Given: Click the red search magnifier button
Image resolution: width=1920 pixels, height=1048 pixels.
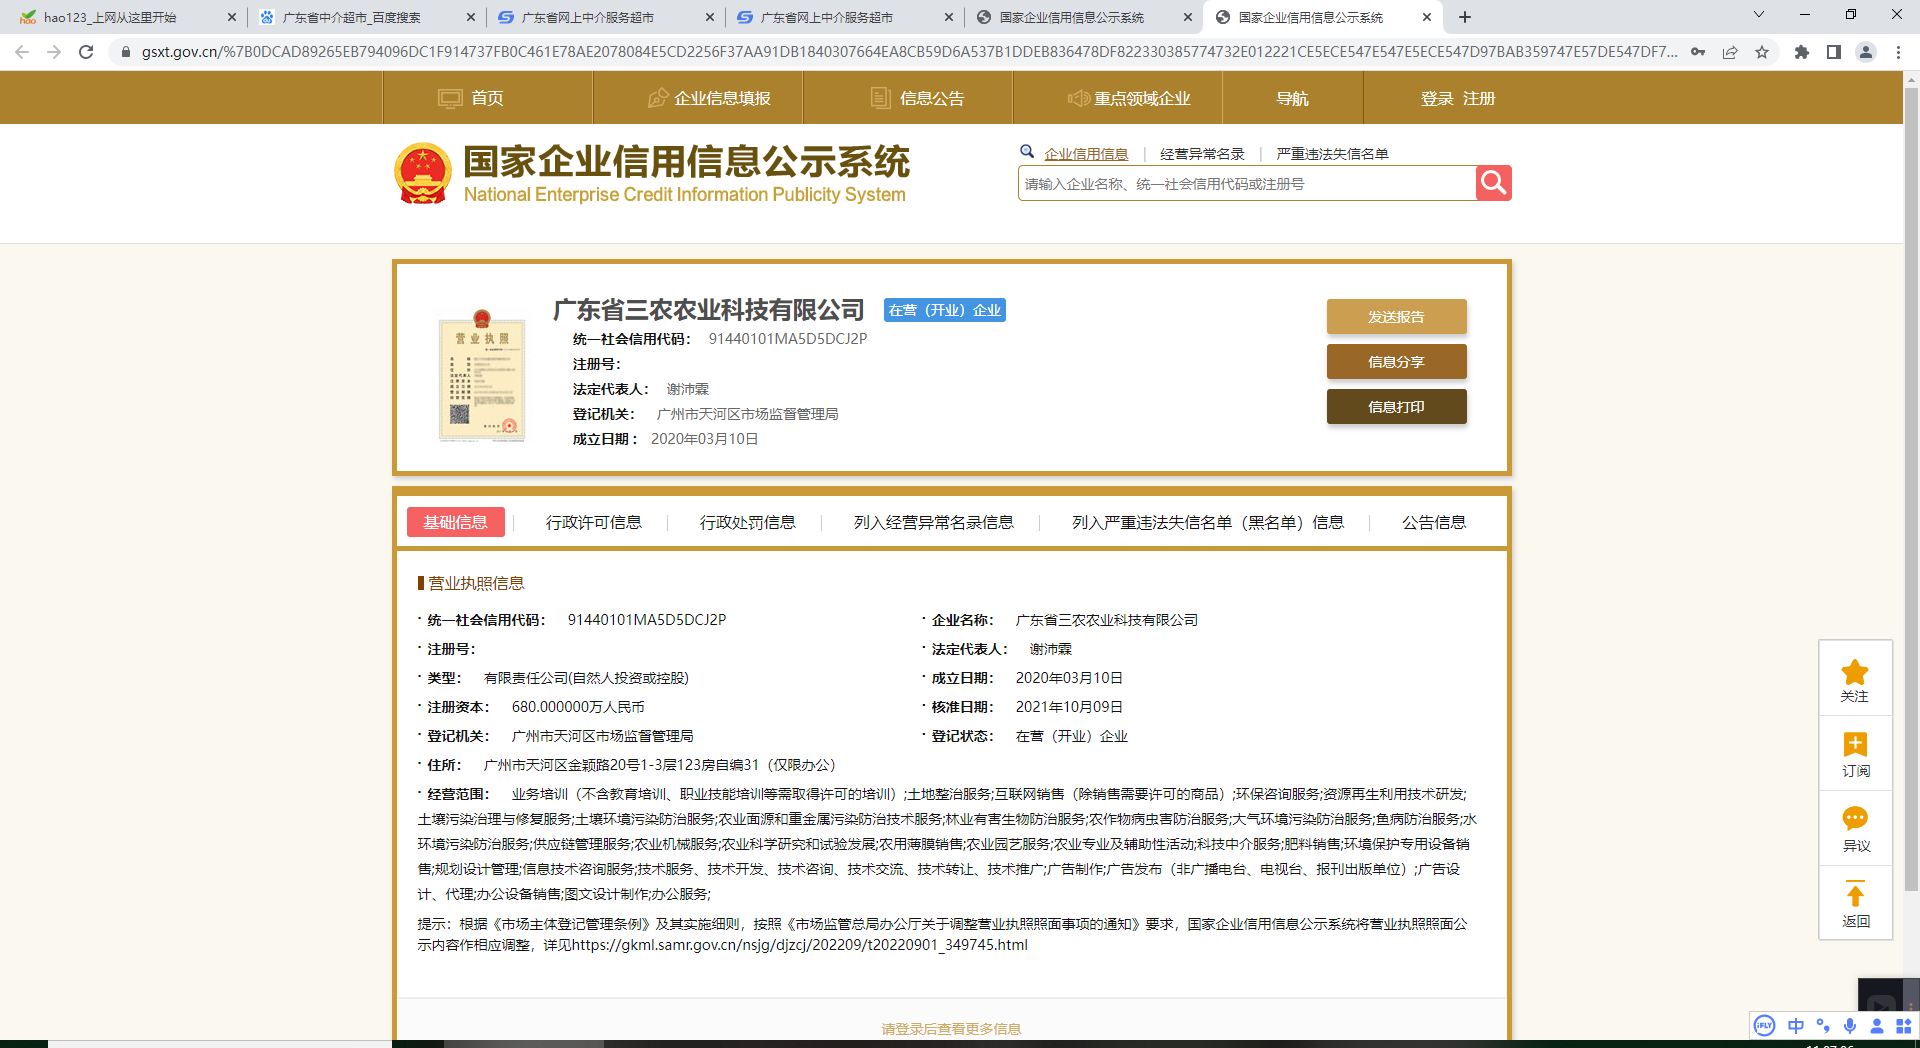Looking at the screenshot, I should pos(1493,183).
